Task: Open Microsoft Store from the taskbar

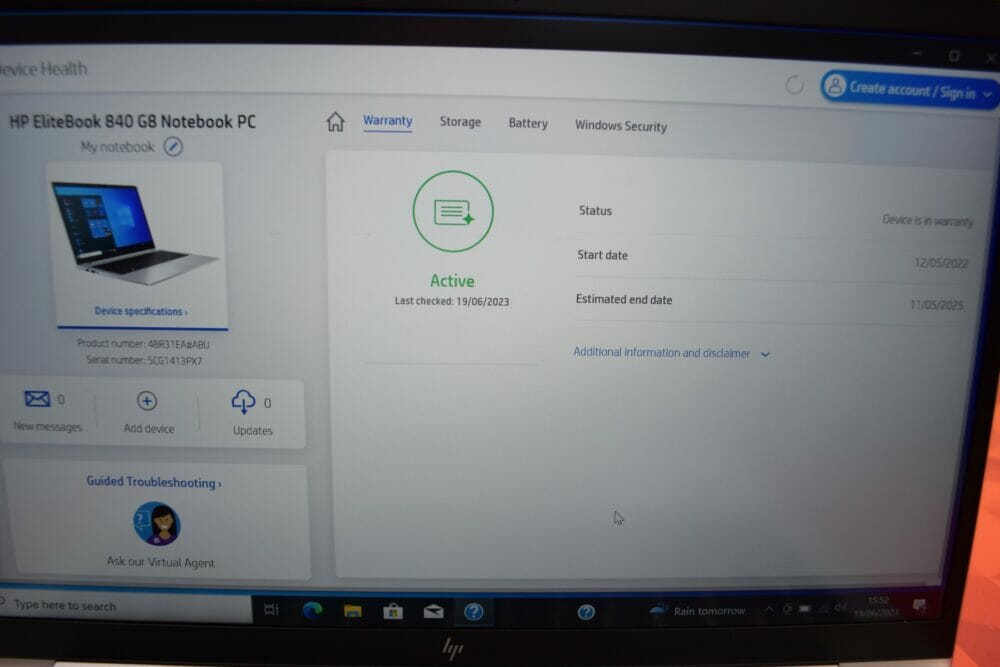Action: (393, 612)
